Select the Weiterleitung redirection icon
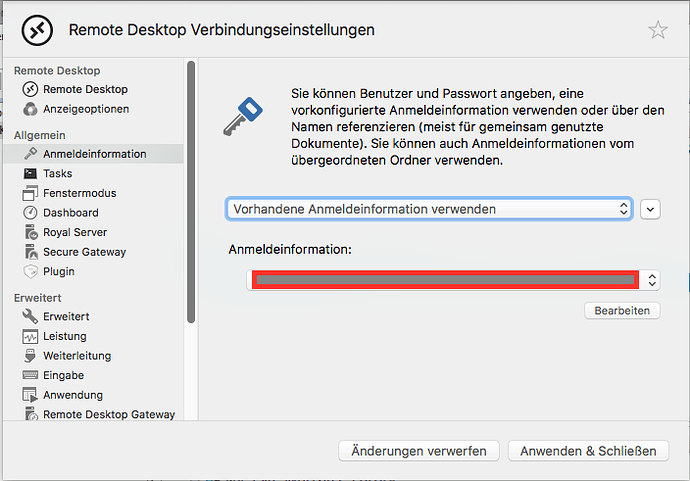The width and height of the screenshot is (690, 481). [x=31, y=356]
